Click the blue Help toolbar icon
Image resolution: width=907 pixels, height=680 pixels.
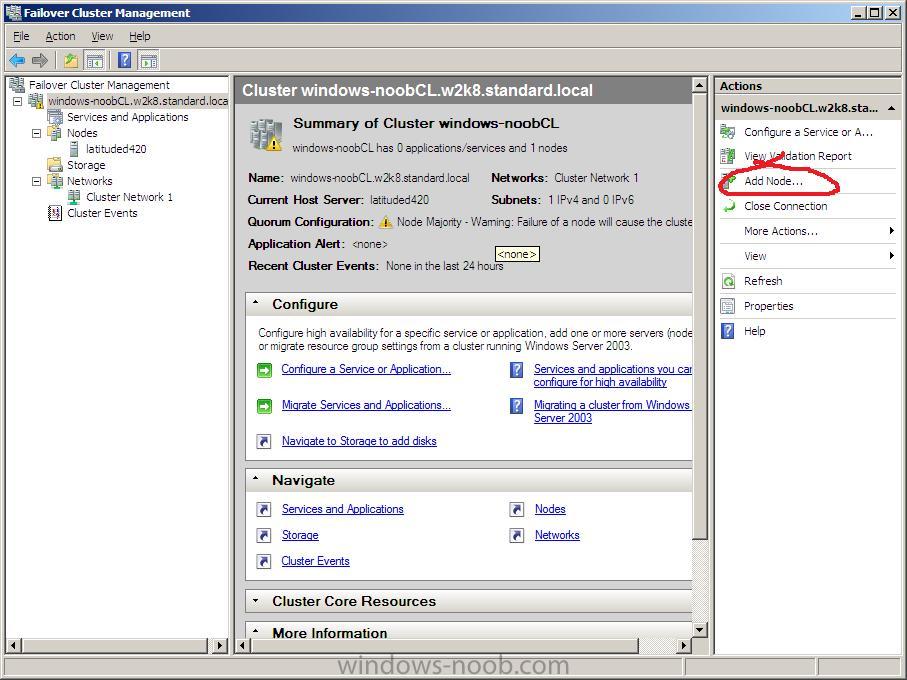coord(124,60)
